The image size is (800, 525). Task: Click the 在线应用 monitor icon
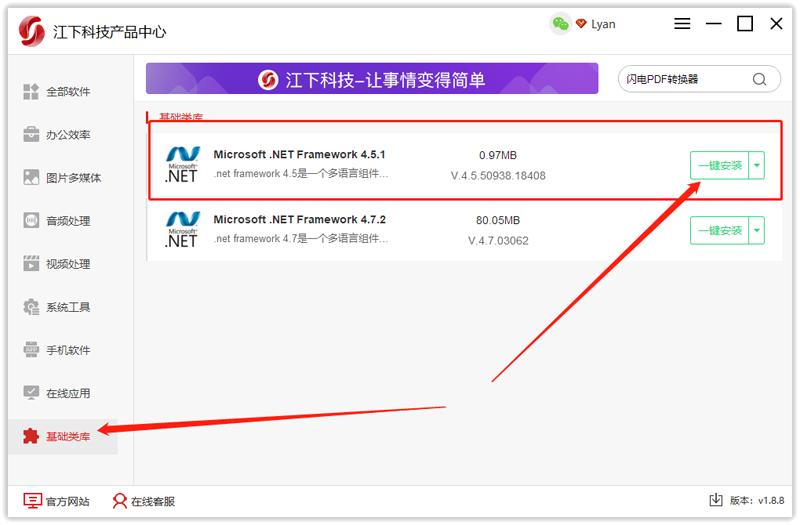31,393
